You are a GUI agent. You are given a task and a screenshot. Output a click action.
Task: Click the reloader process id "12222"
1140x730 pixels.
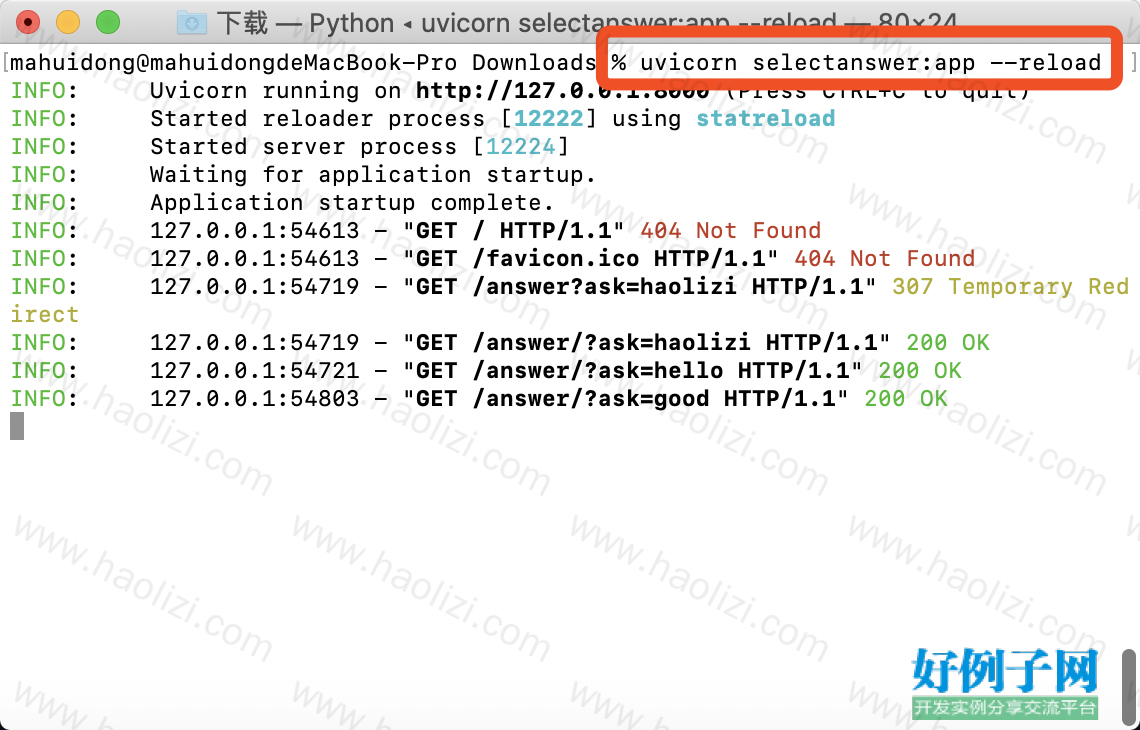tap(549, 119)
